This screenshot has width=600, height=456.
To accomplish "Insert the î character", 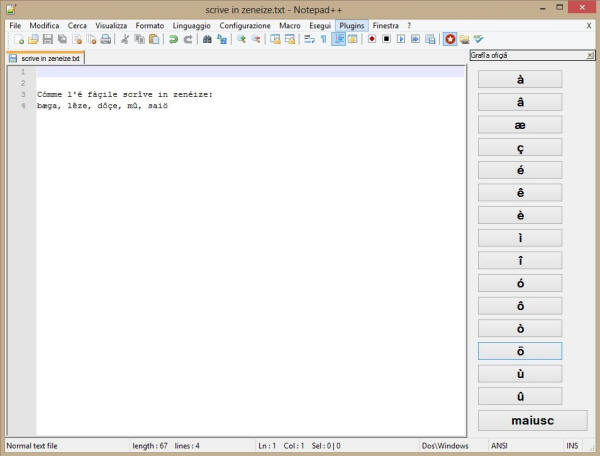I will tap(520, 261).
